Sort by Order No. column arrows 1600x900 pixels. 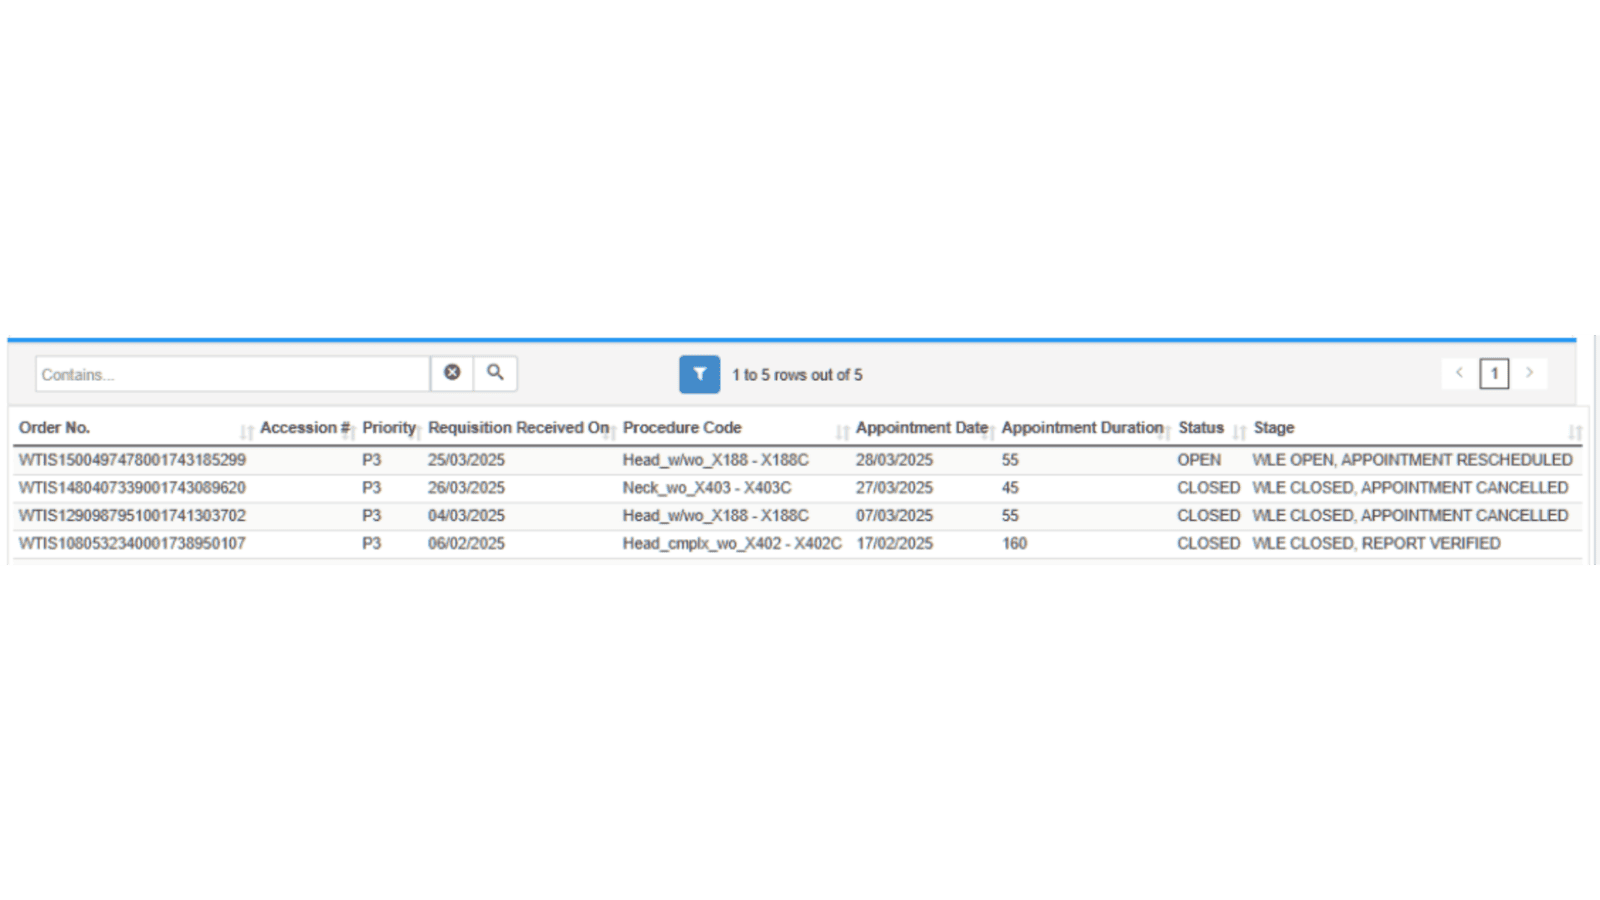(246, 432)
